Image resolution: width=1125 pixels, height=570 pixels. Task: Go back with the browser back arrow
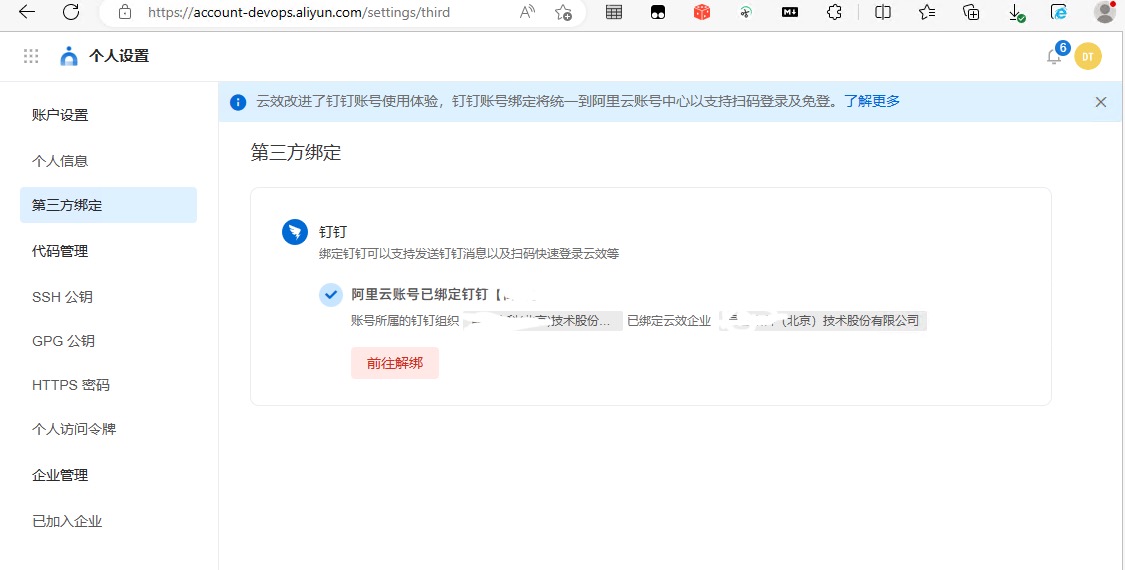pyautogui.click(x=27, y=11)
